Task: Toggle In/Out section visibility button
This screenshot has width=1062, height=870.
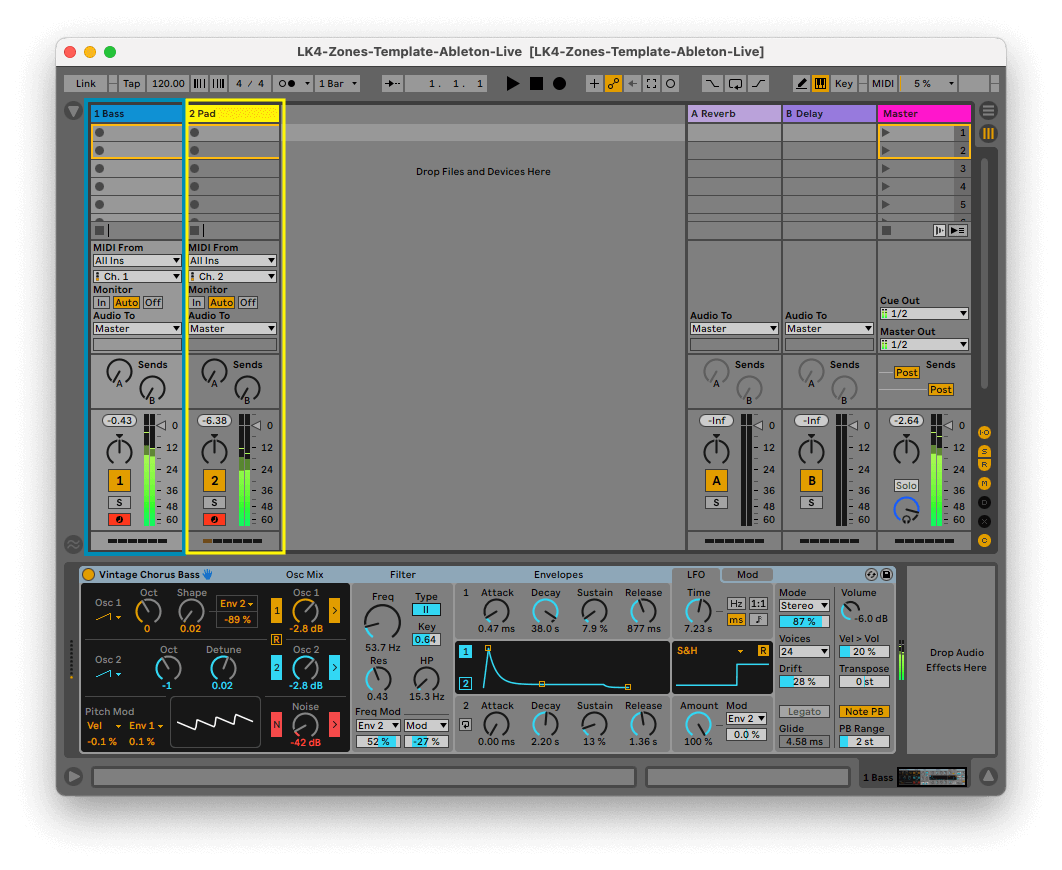Action: click(984, 432)
